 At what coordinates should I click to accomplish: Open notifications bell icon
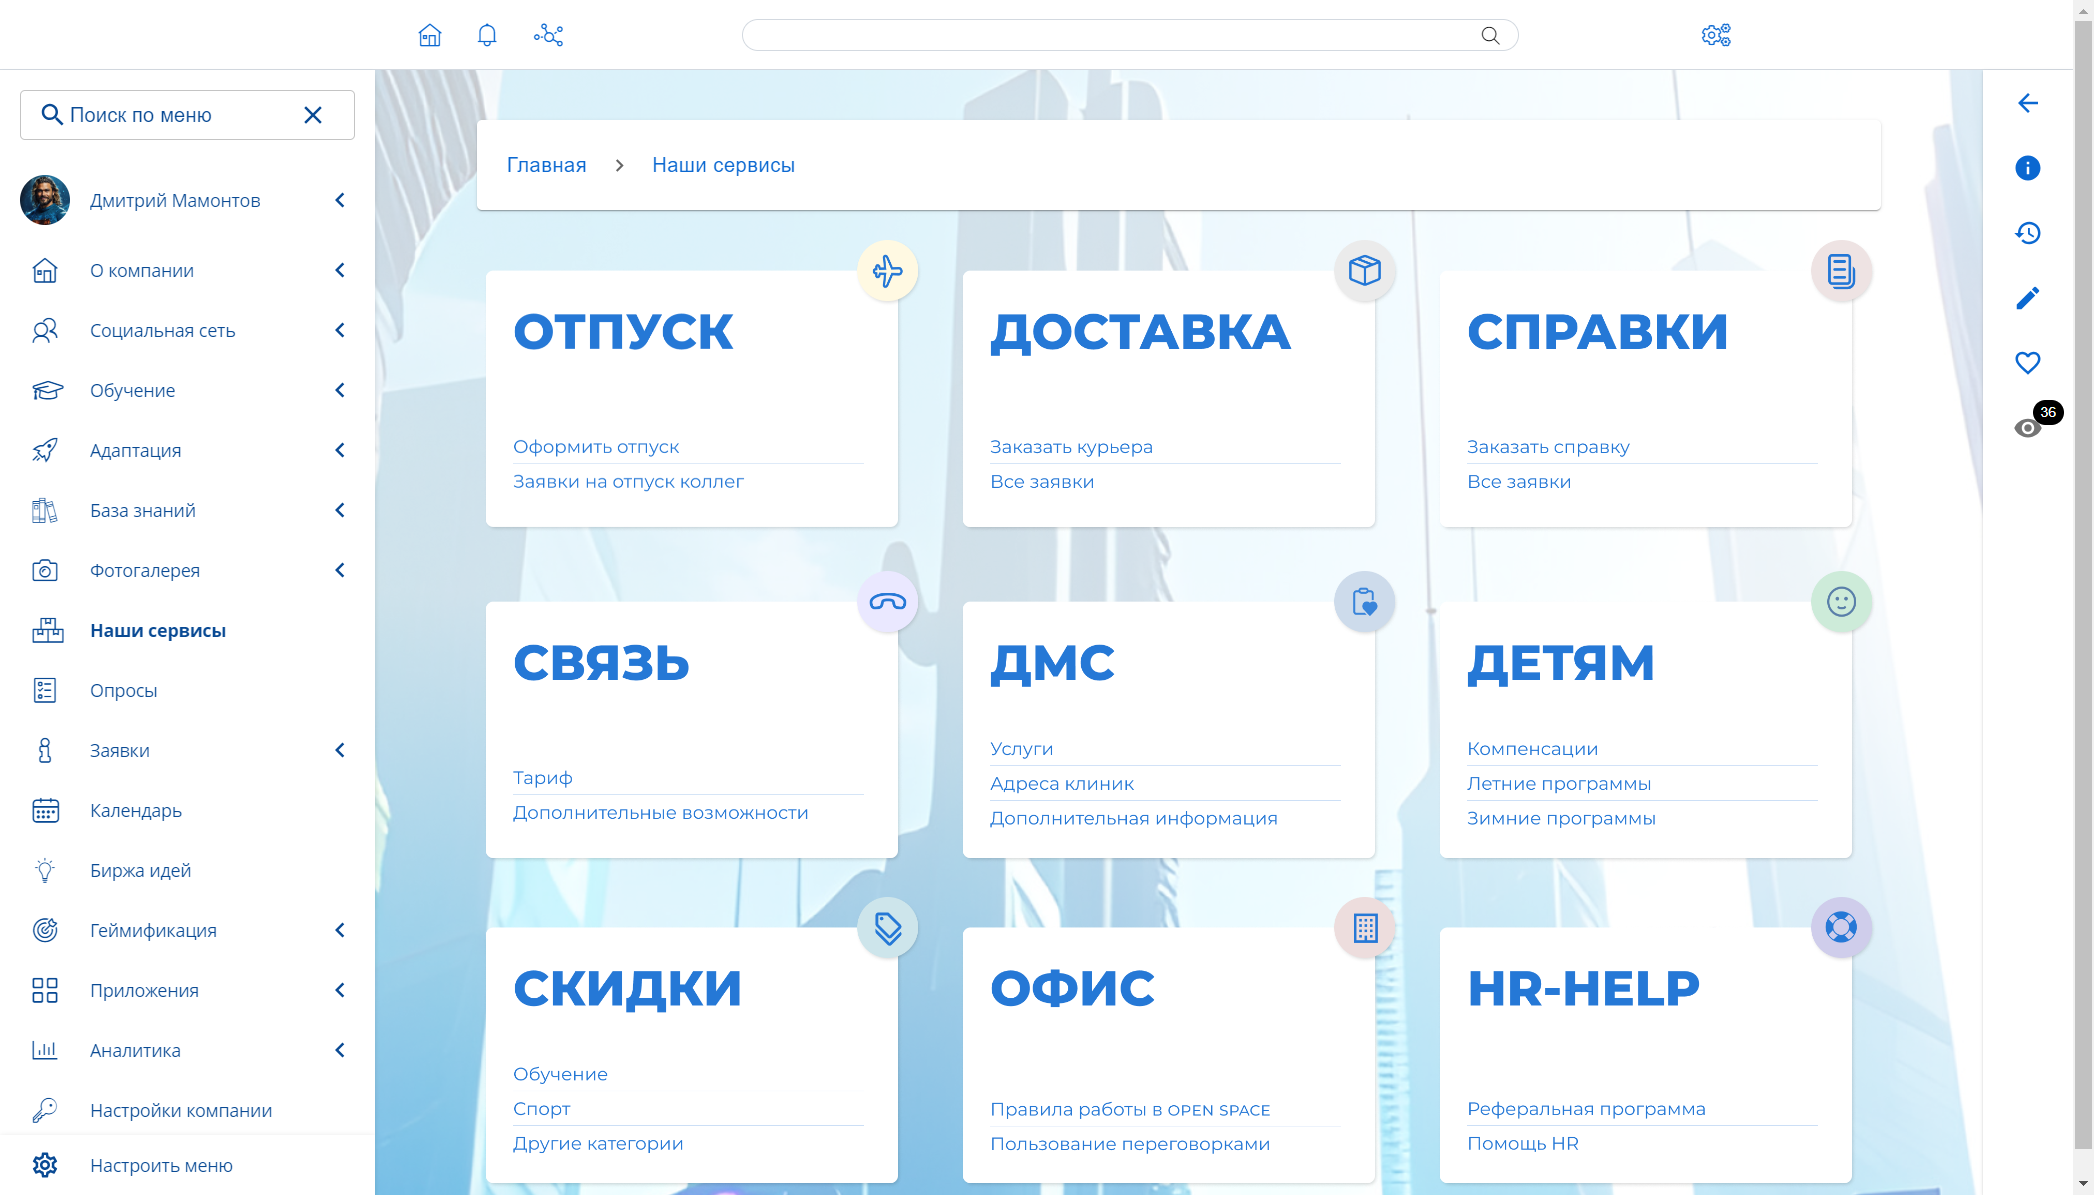487,36
